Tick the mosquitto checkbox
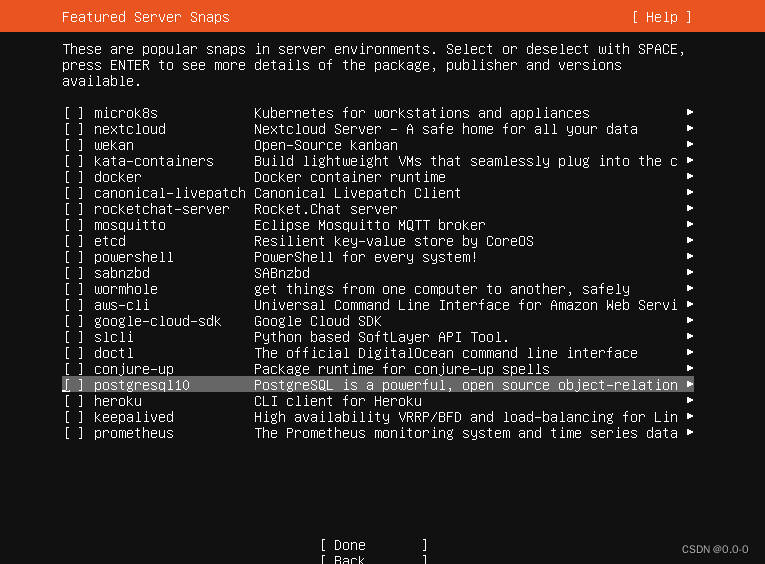Image resolution: width=765 pixels, height=564 pixels. pos(74,225)
